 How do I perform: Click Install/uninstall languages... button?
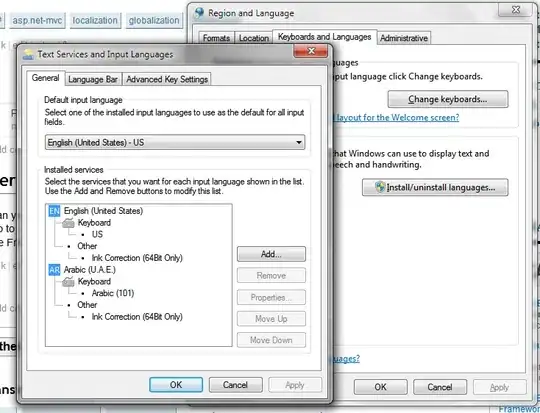(435, 187)
